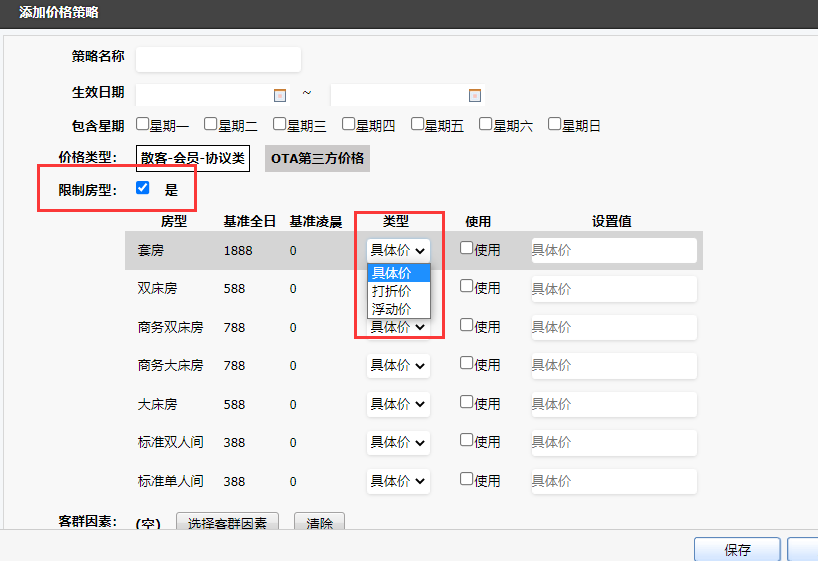This screenshot has width=818, height=561.
Task: Click the 商务双床房 room type name
Action: (x=171, y=327)
